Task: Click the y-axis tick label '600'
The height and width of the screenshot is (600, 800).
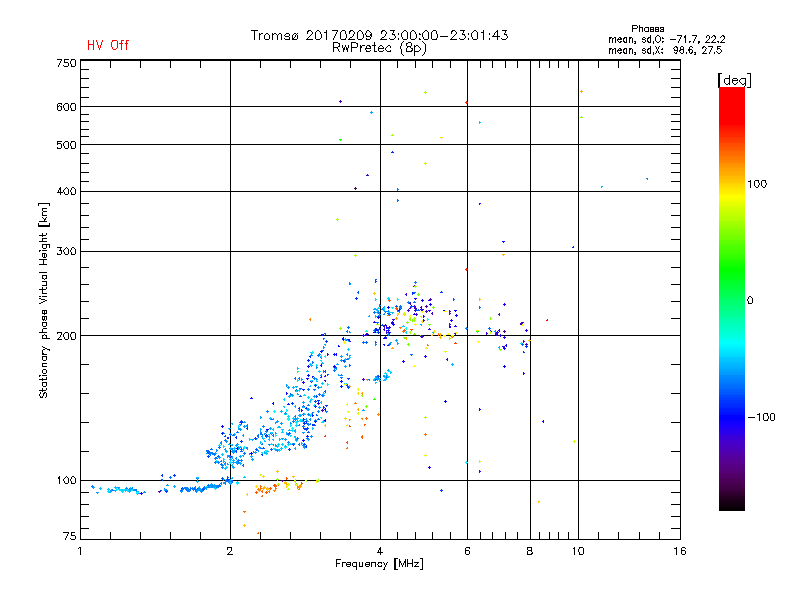Action: click(x=66, y=107)
